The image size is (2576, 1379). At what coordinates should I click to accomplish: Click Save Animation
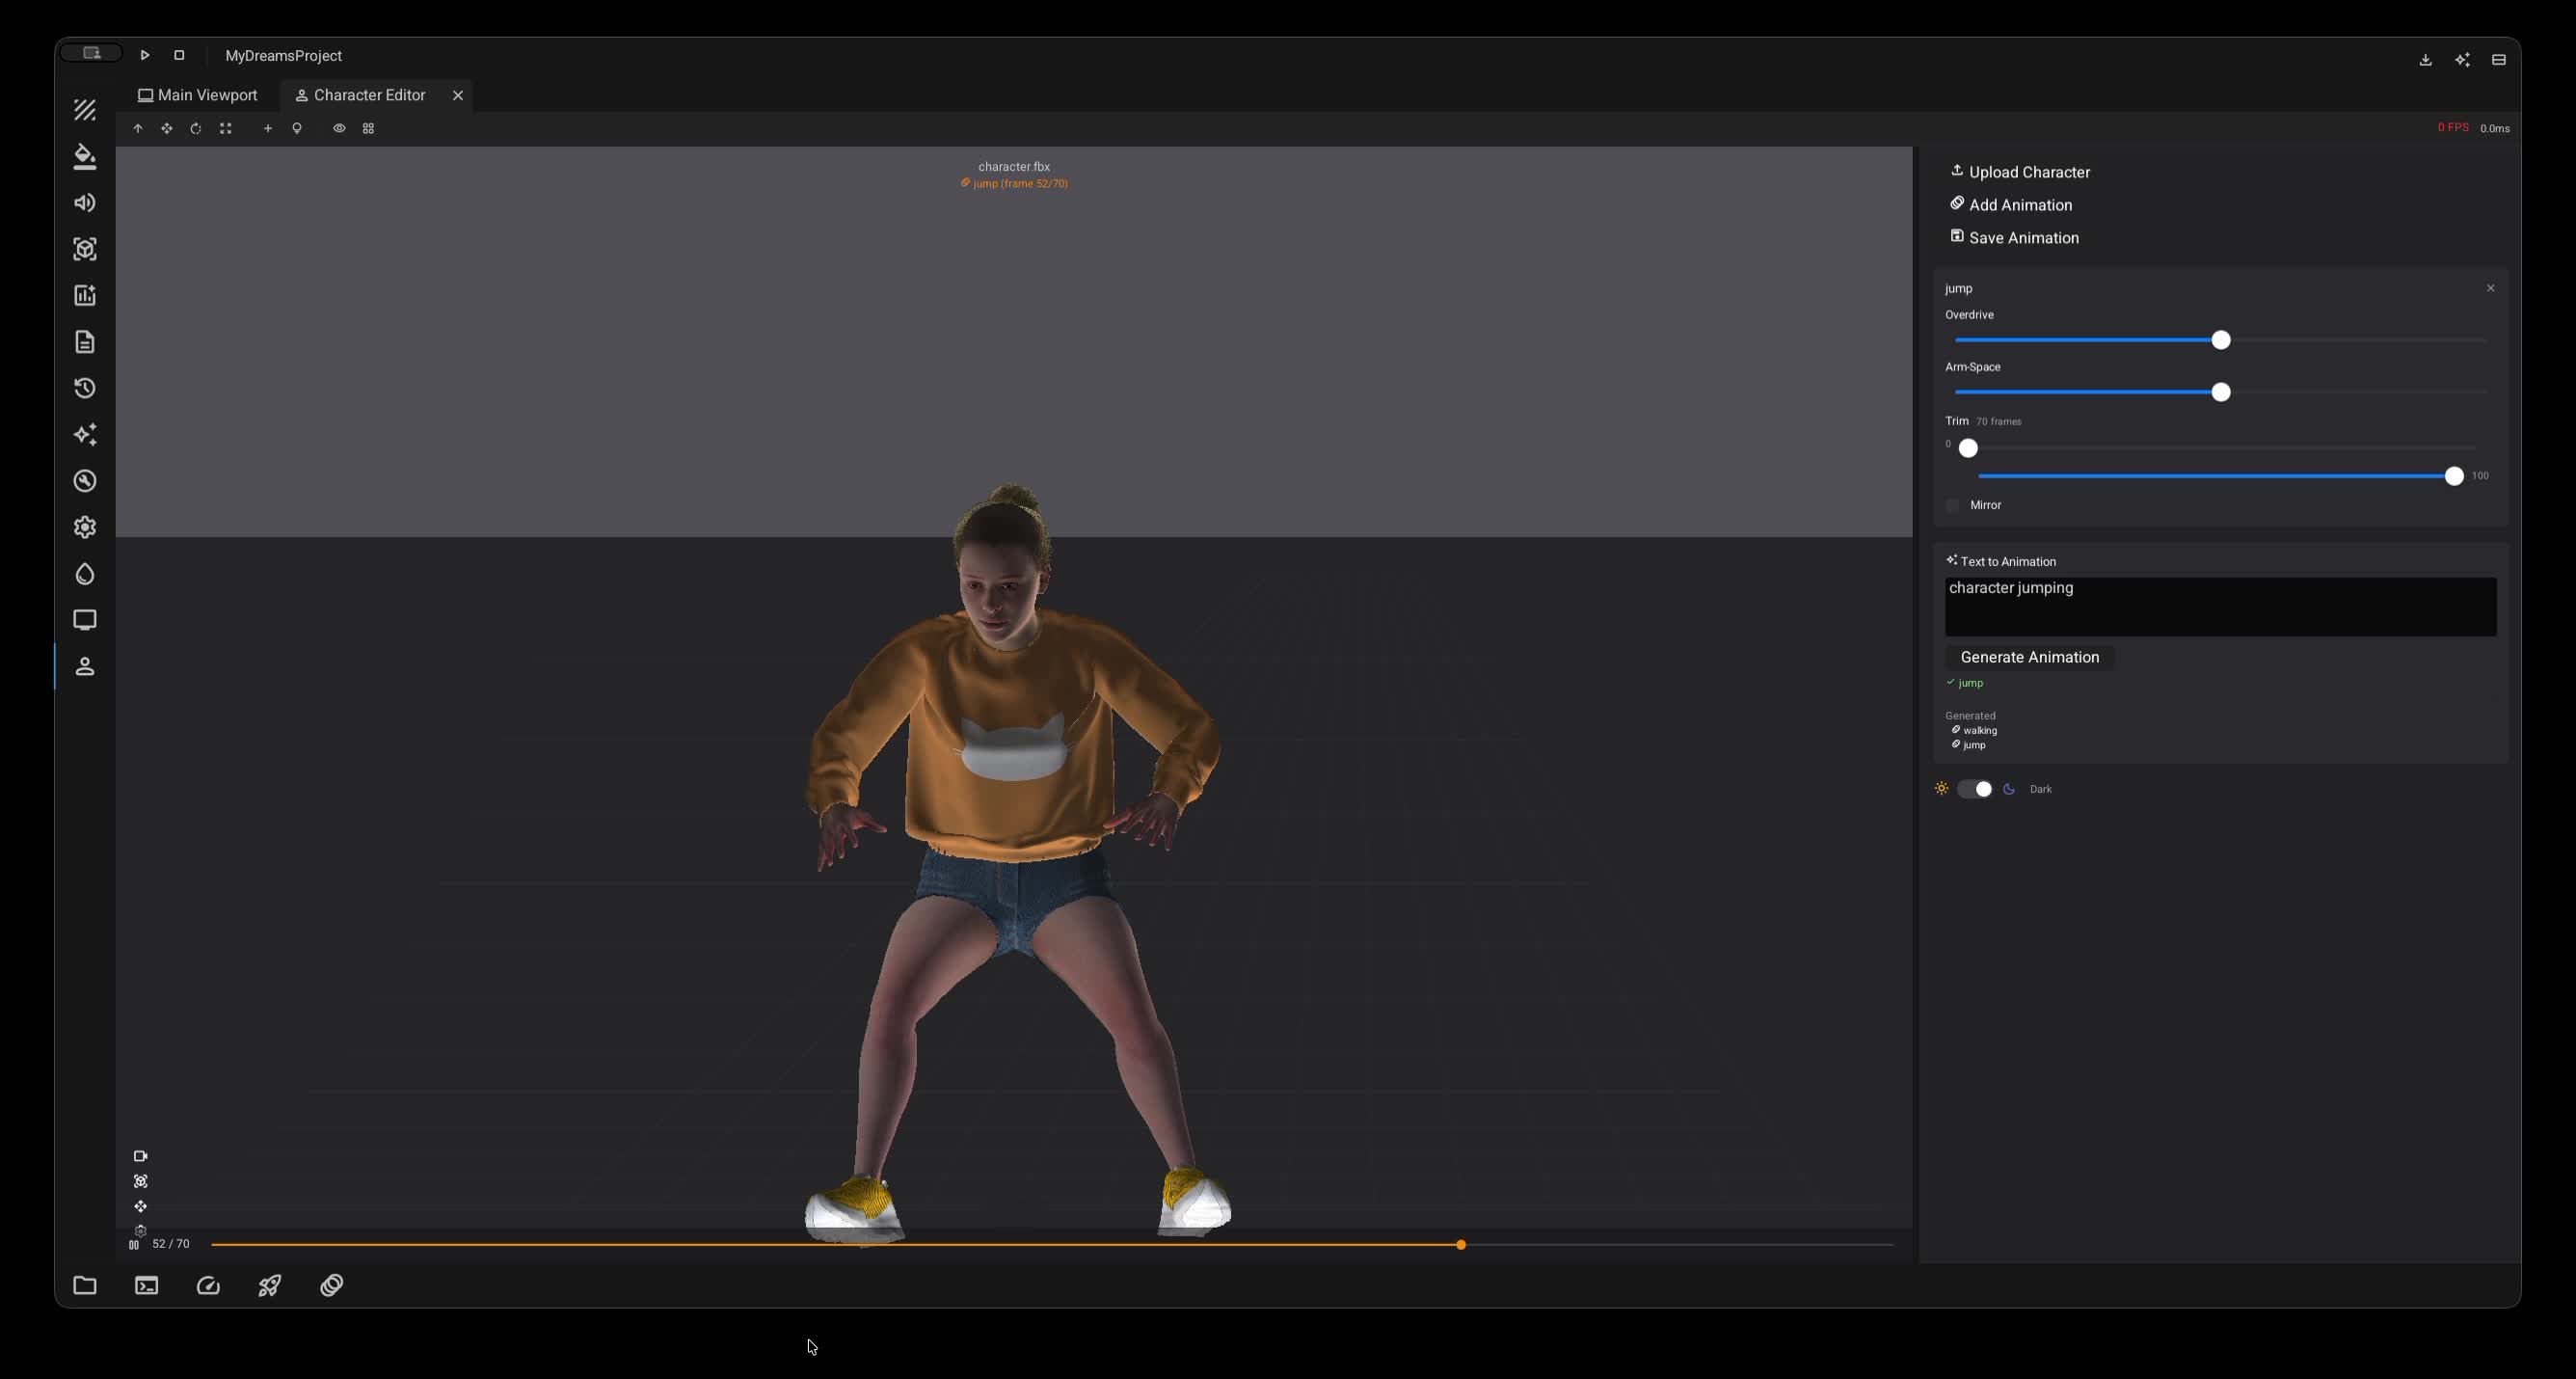point(2014,238)
